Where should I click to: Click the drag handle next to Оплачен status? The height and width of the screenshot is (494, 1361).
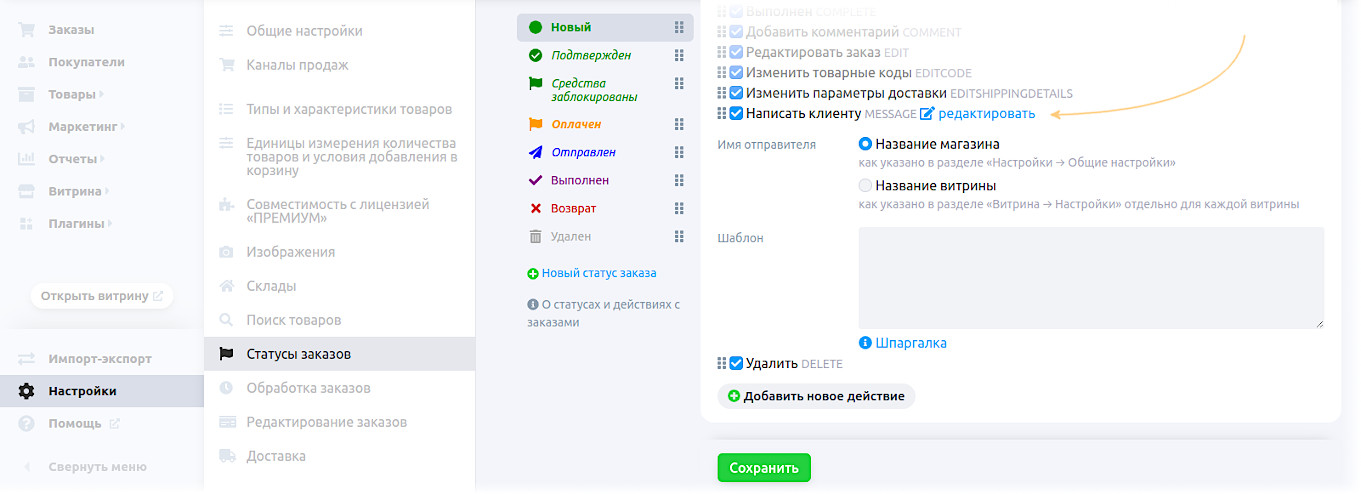tap(679, 125)
